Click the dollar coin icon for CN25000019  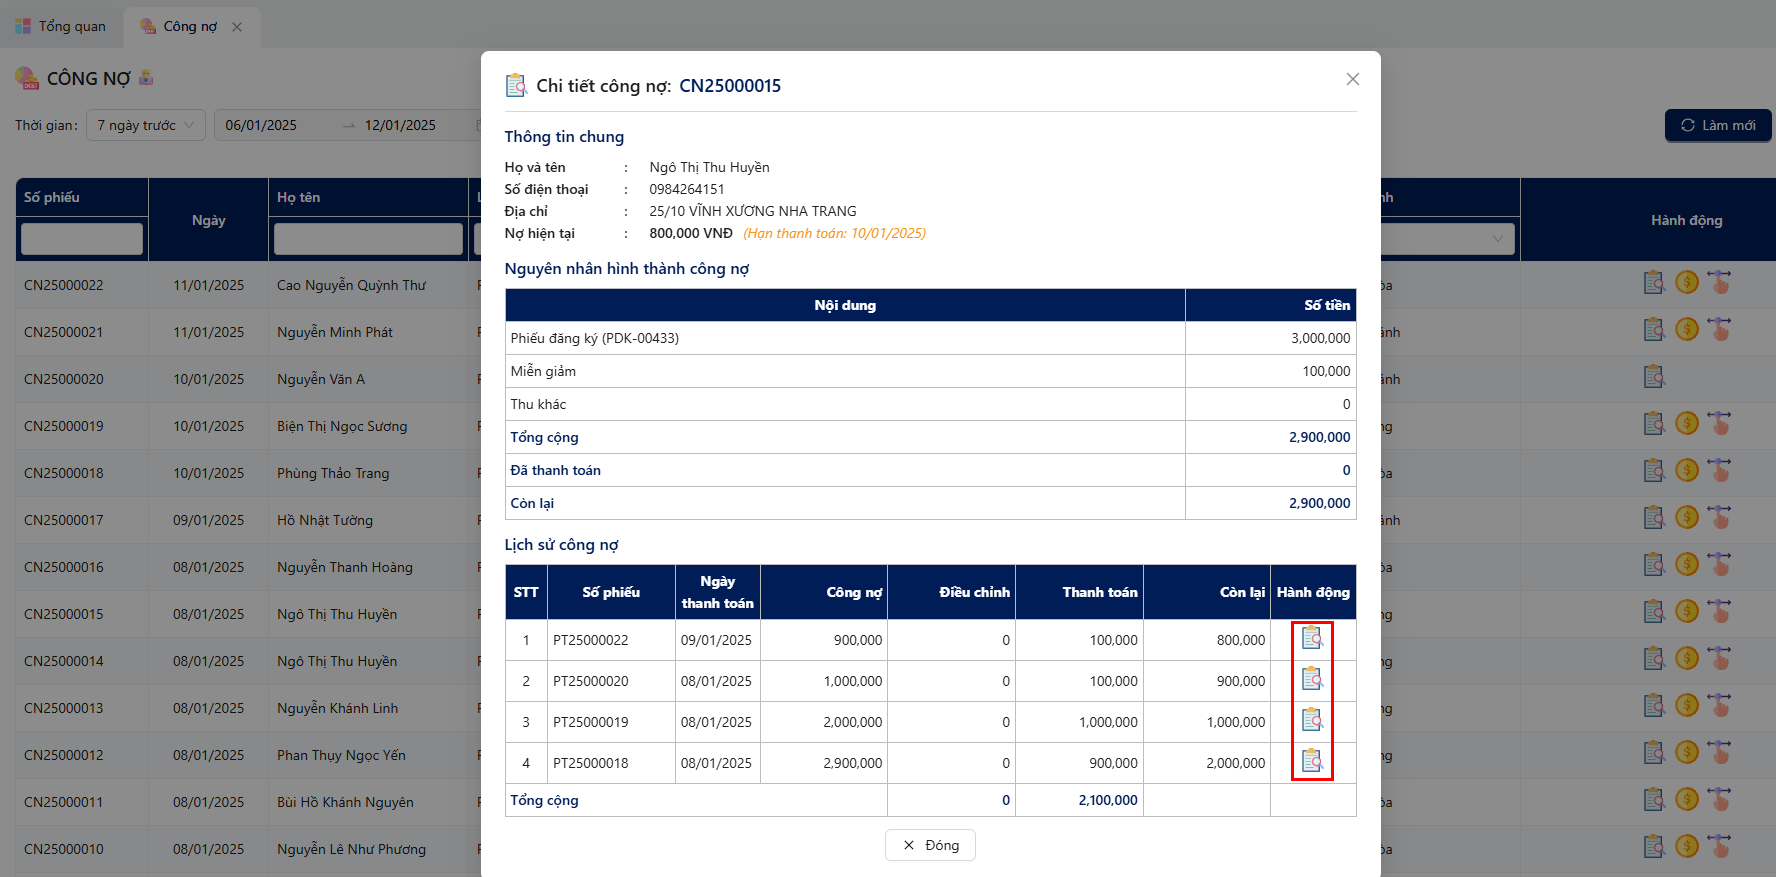1687,424
